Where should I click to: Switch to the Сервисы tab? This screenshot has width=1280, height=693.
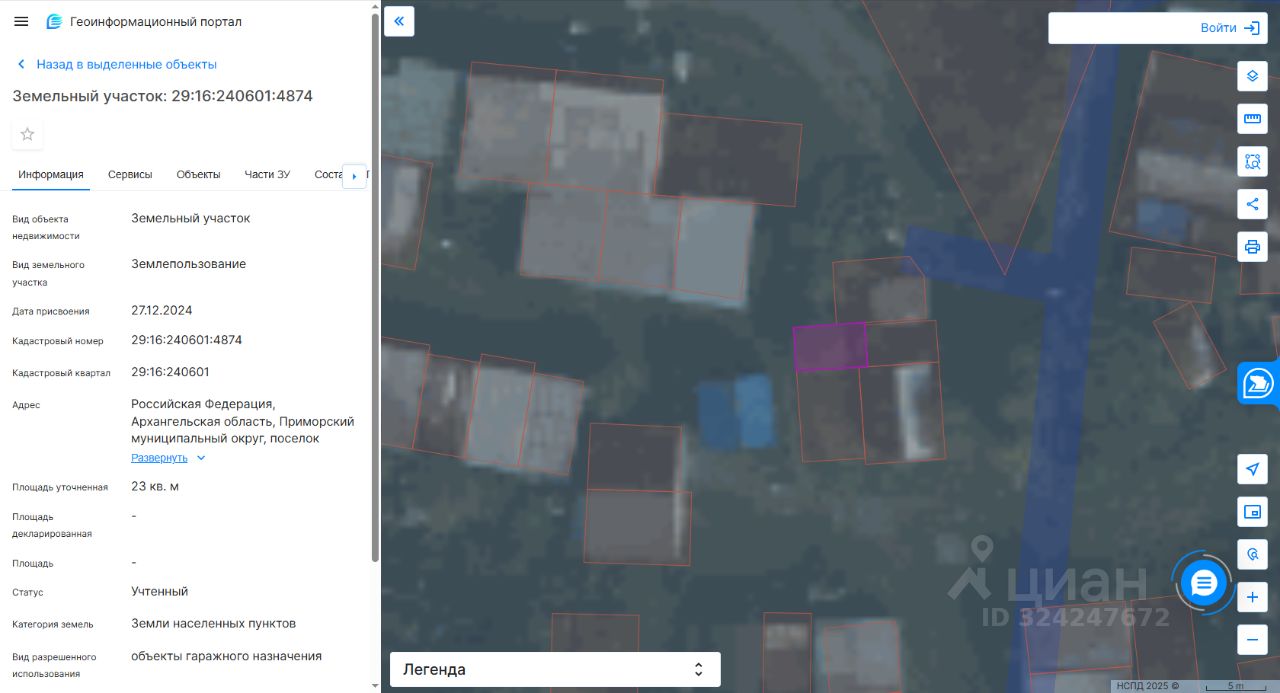tap(130, 174)
